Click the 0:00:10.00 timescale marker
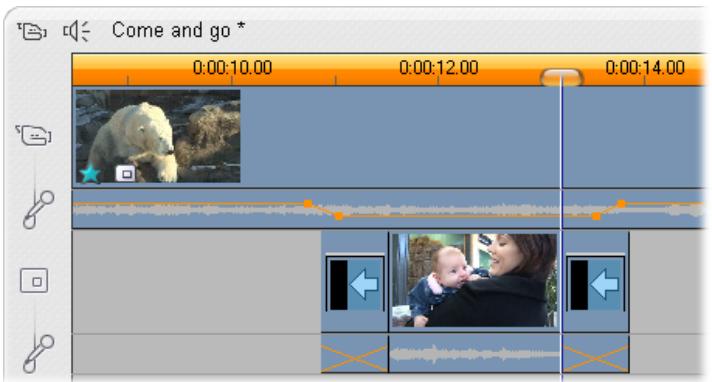 point(232,68)
